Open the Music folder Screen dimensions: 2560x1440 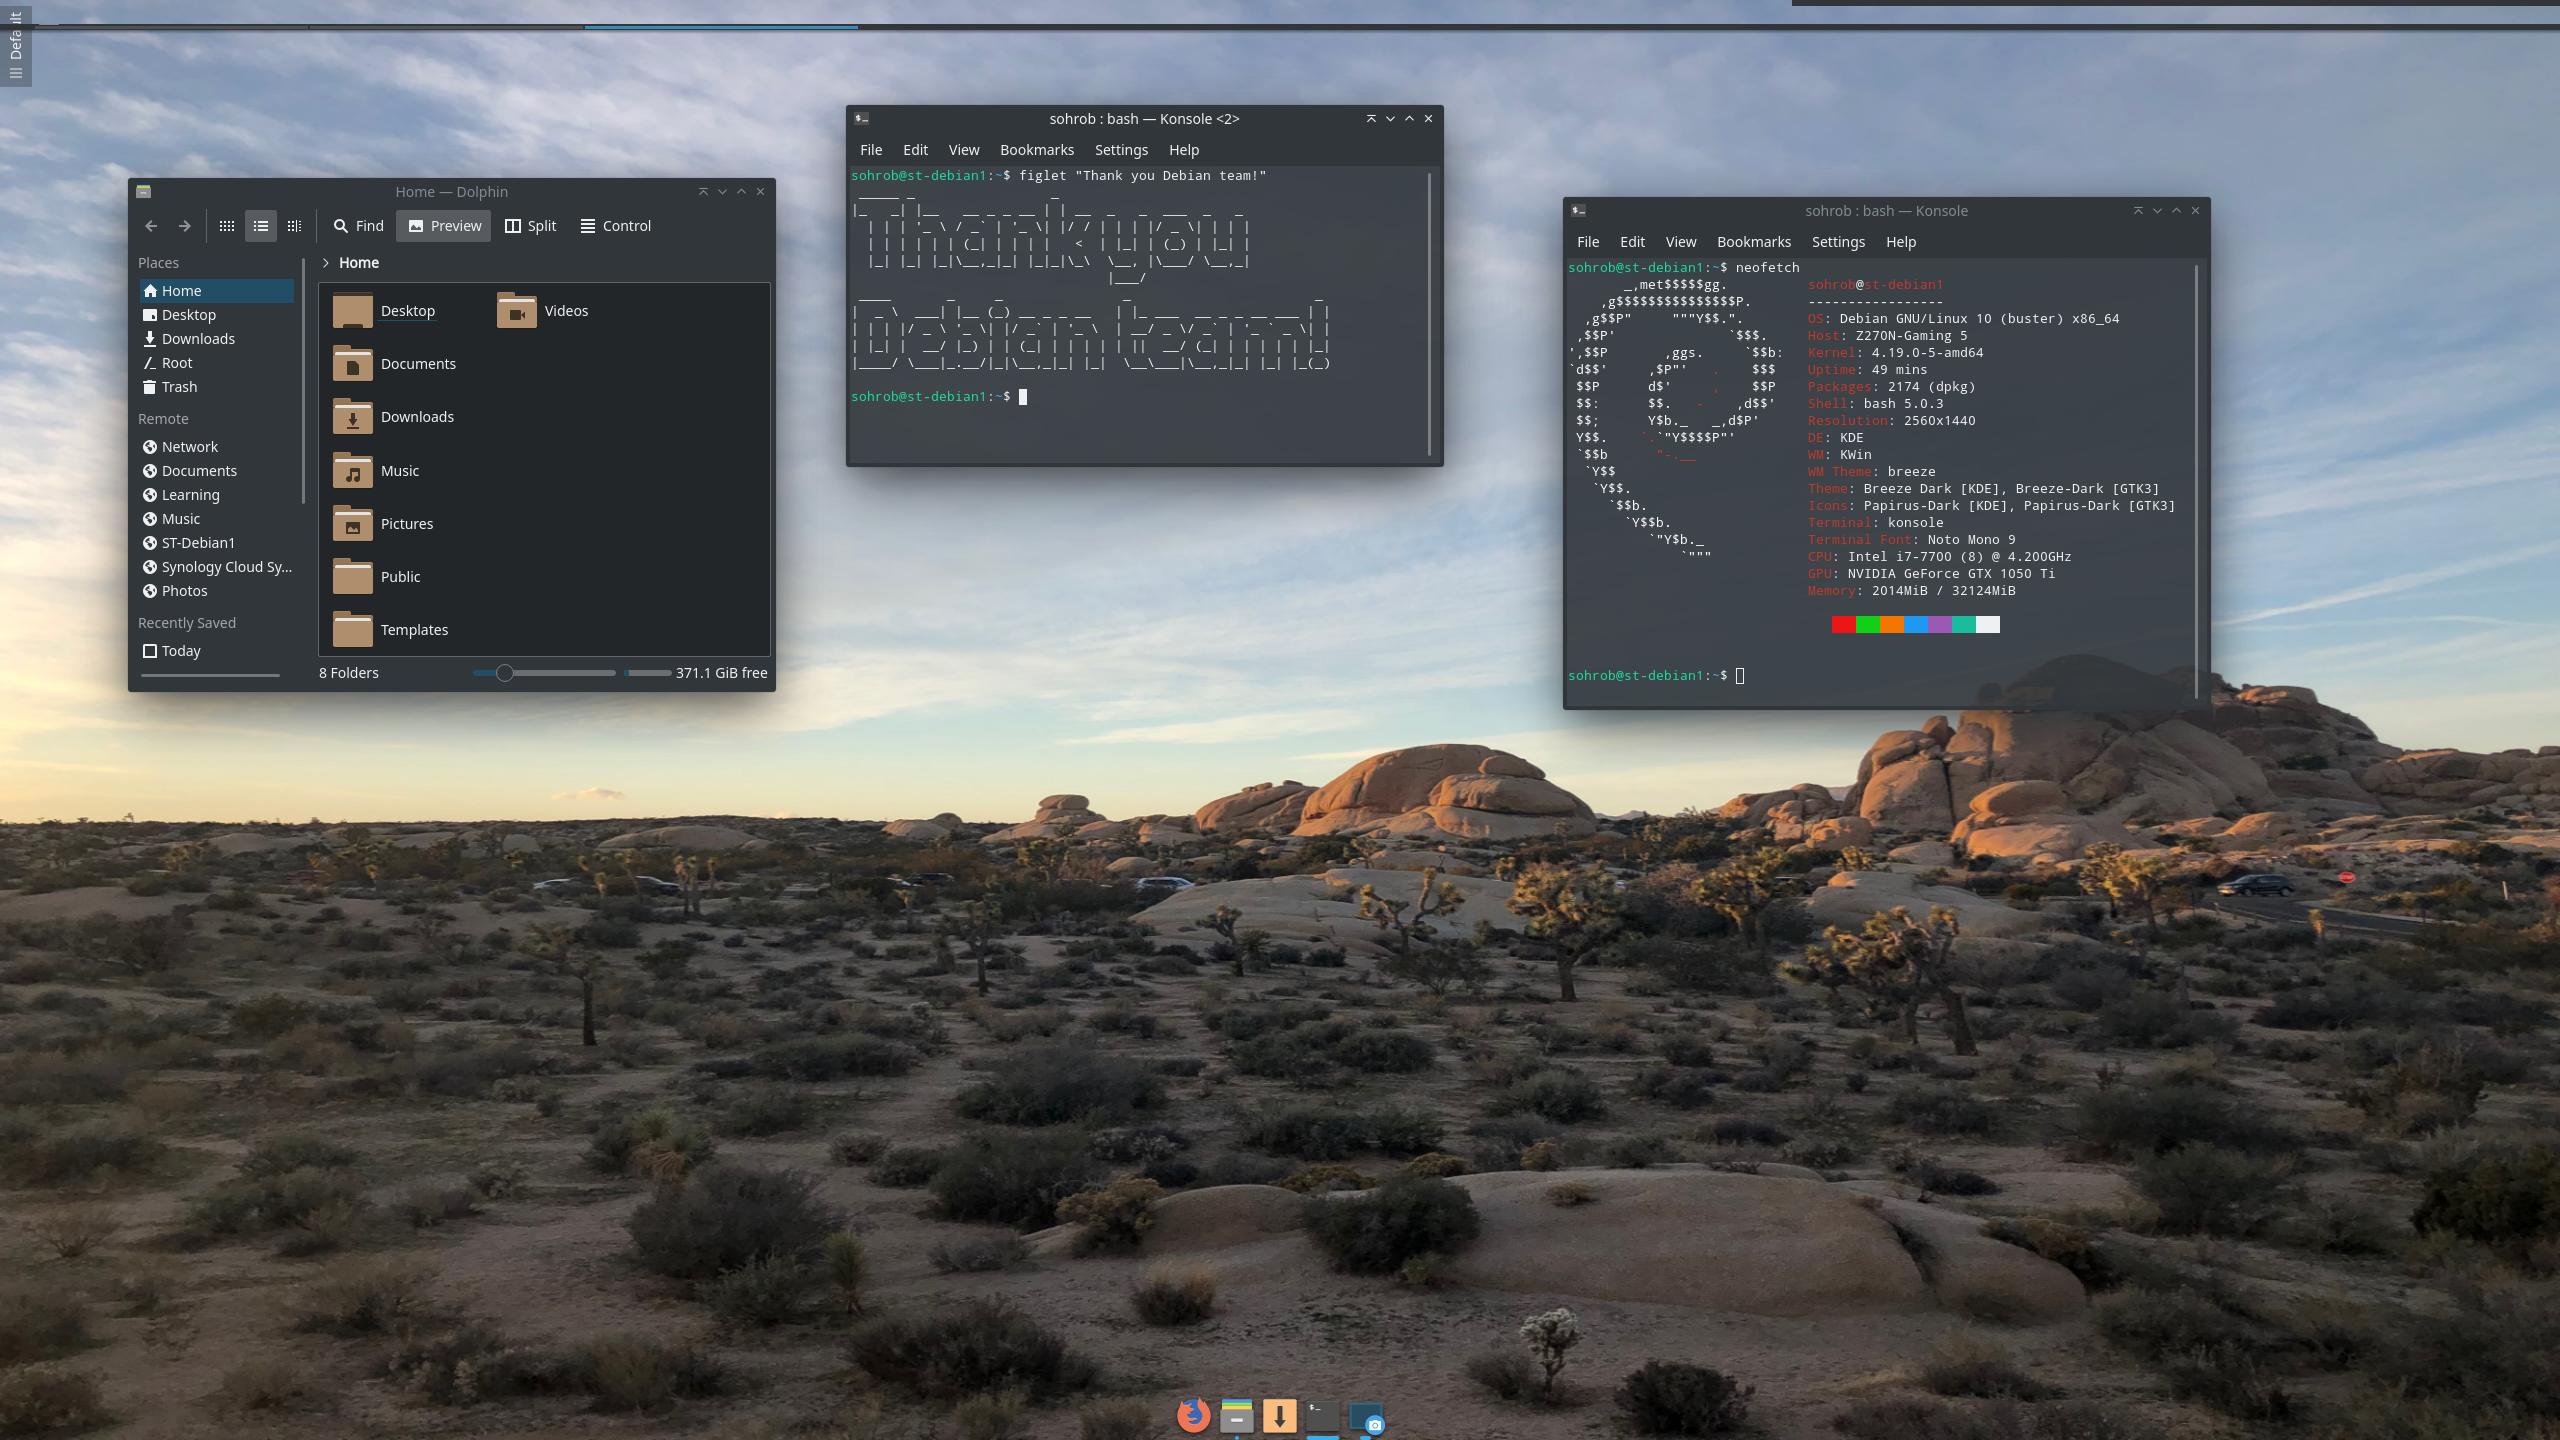[x=399, y=471]
